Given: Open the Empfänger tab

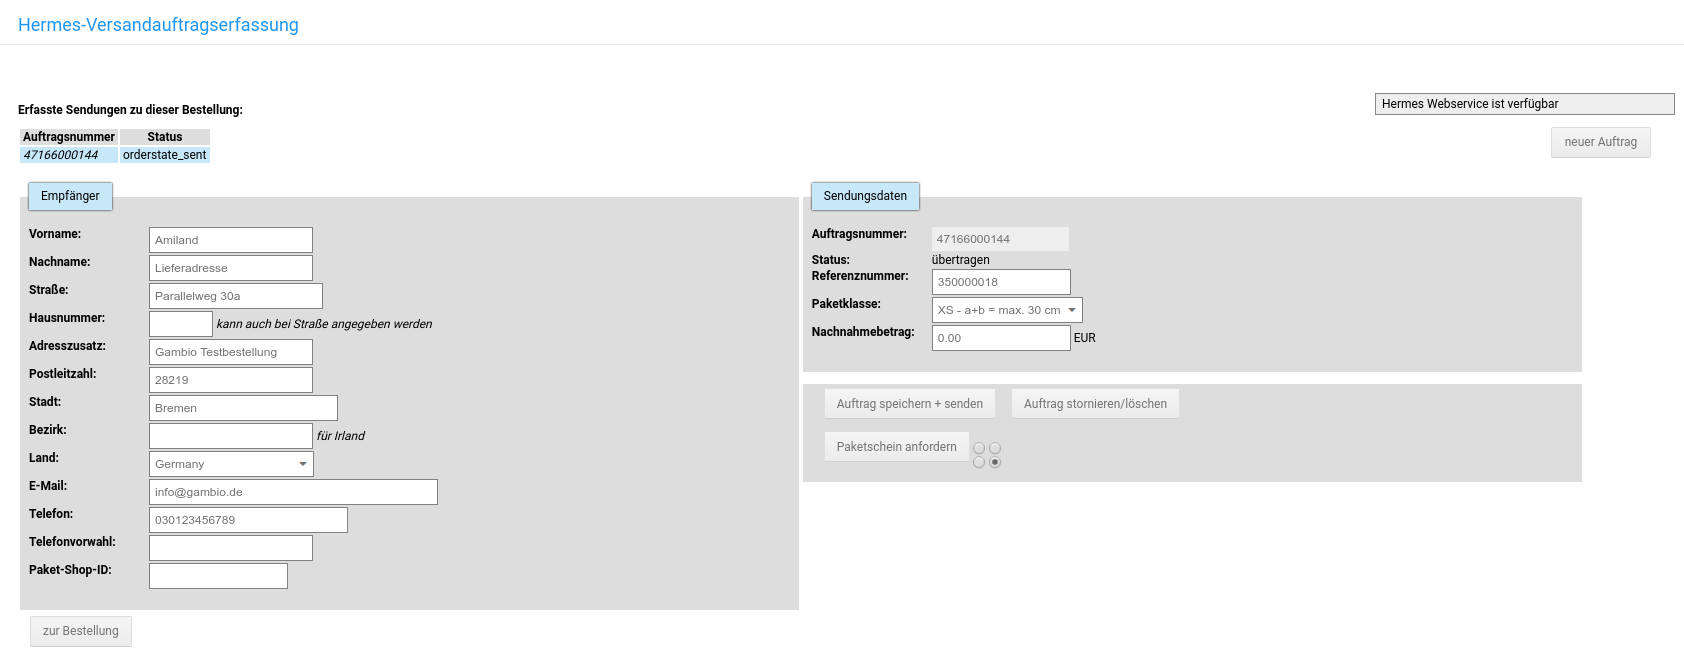Looking at the screenshot, I should pyautogui.click(x=70, y=196).
